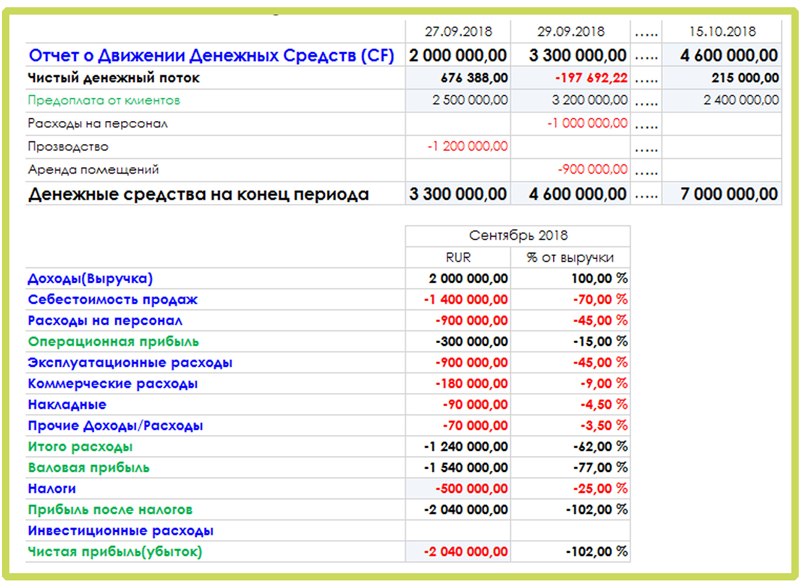Select cost of sales value -1 400 000,00
This screenshot has width=800, height=587.
tap(458, 299)
